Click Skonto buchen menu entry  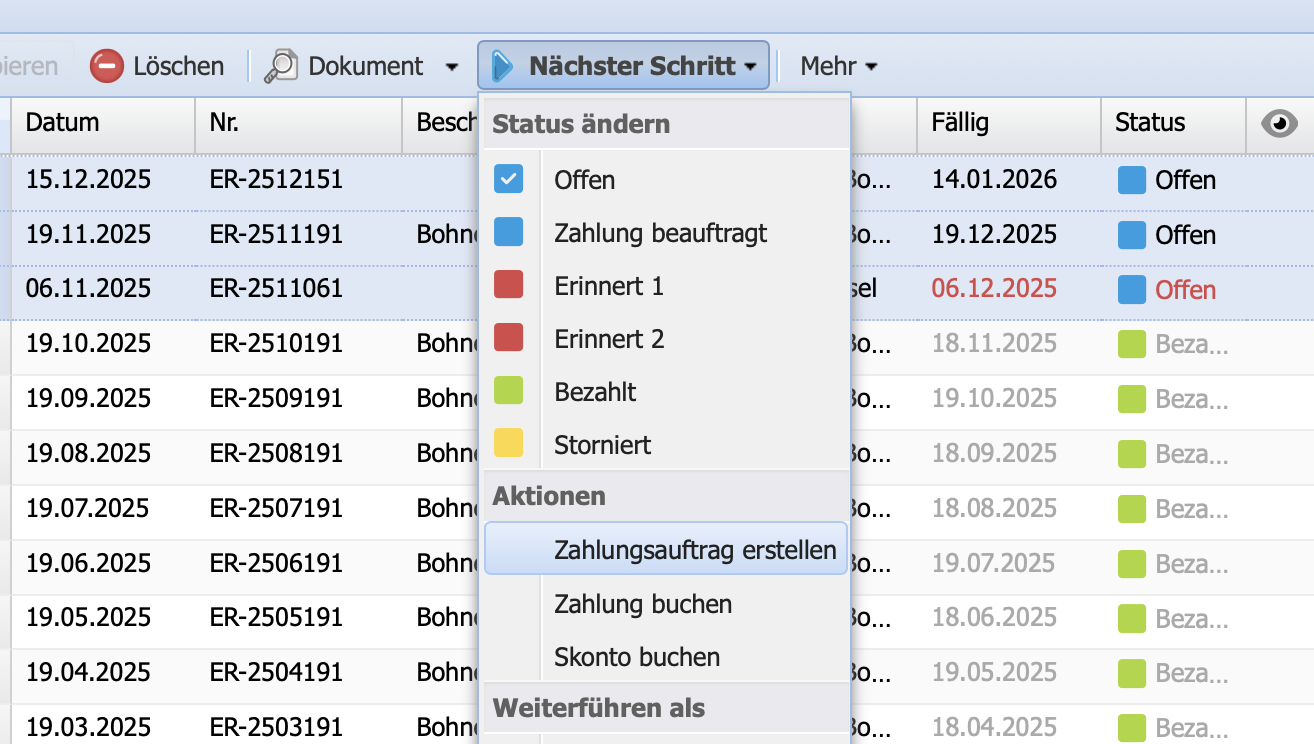pyautogui.click(x=637, y=657)
